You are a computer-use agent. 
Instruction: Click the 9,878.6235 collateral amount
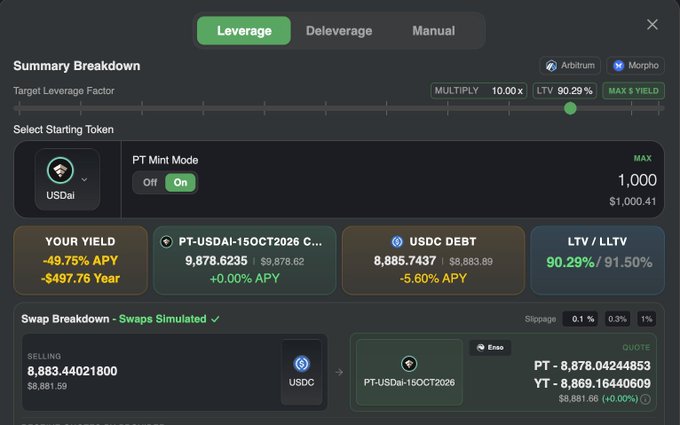click(216, 261)
